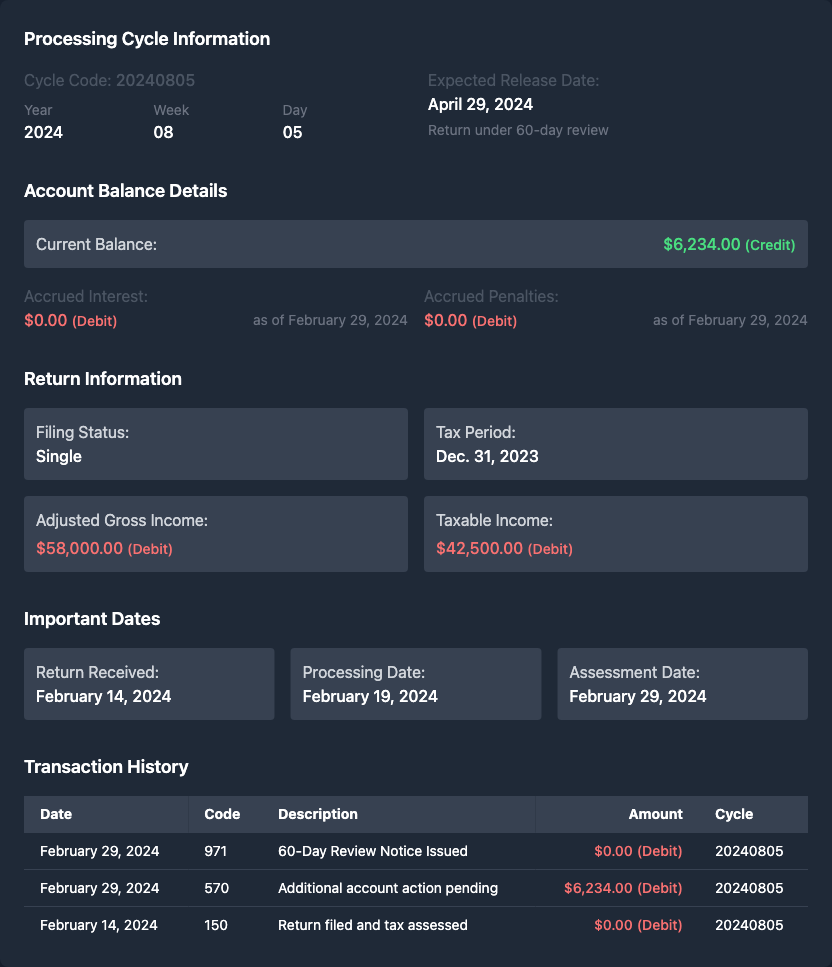Sort transactions by the Date column header
This screenshot has height=967, width=832.
(56, 814)
